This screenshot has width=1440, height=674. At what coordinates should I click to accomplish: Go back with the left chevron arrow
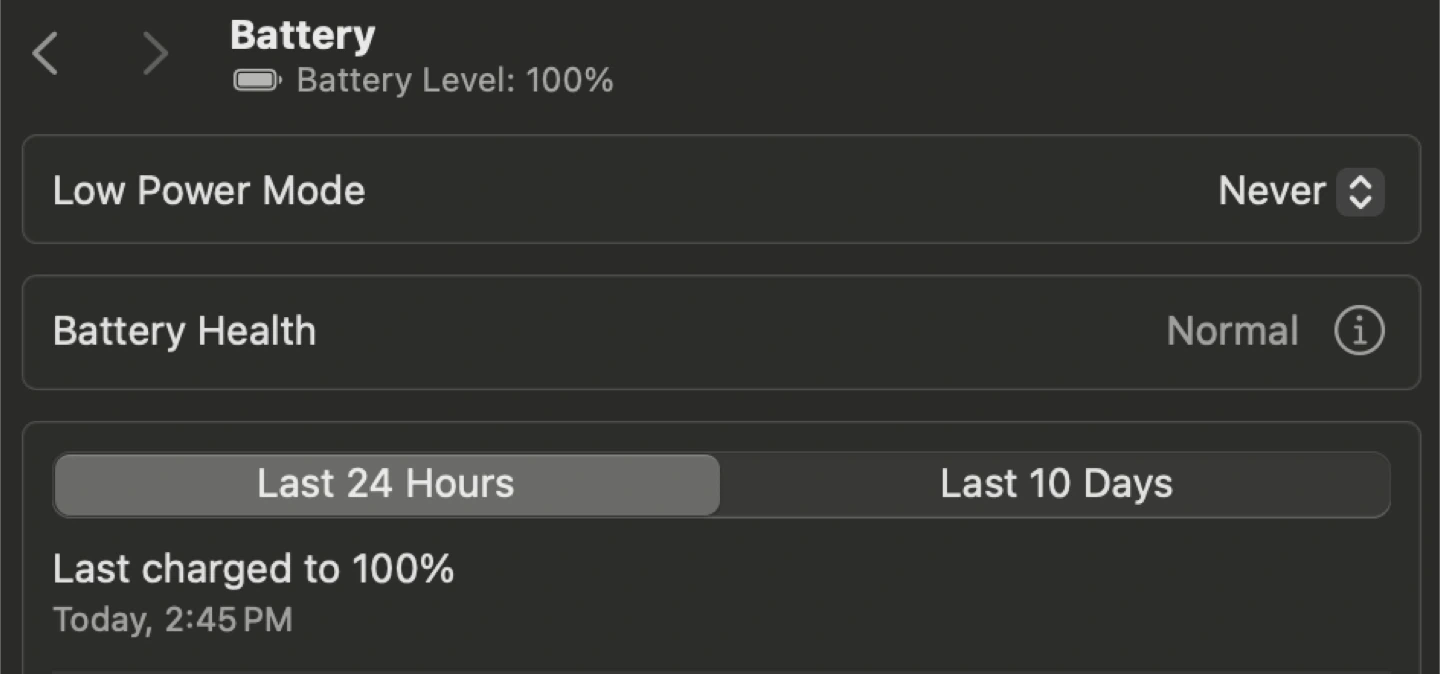click(46, 54)
